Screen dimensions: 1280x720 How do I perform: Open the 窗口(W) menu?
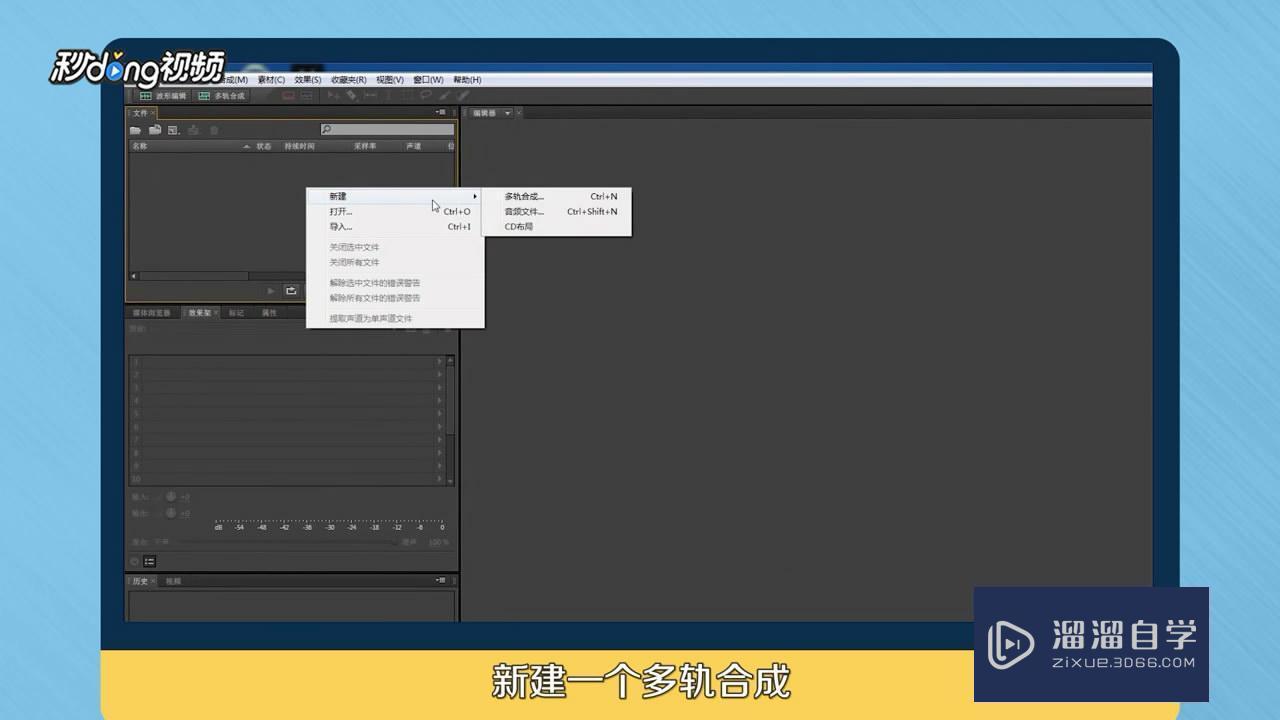coord(428,80)
